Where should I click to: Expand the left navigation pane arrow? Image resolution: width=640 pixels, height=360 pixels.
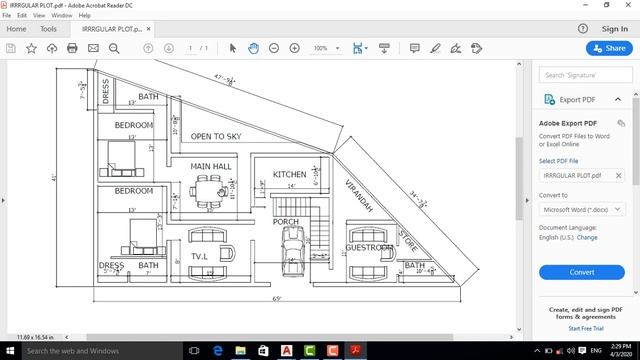coord(3,200)
